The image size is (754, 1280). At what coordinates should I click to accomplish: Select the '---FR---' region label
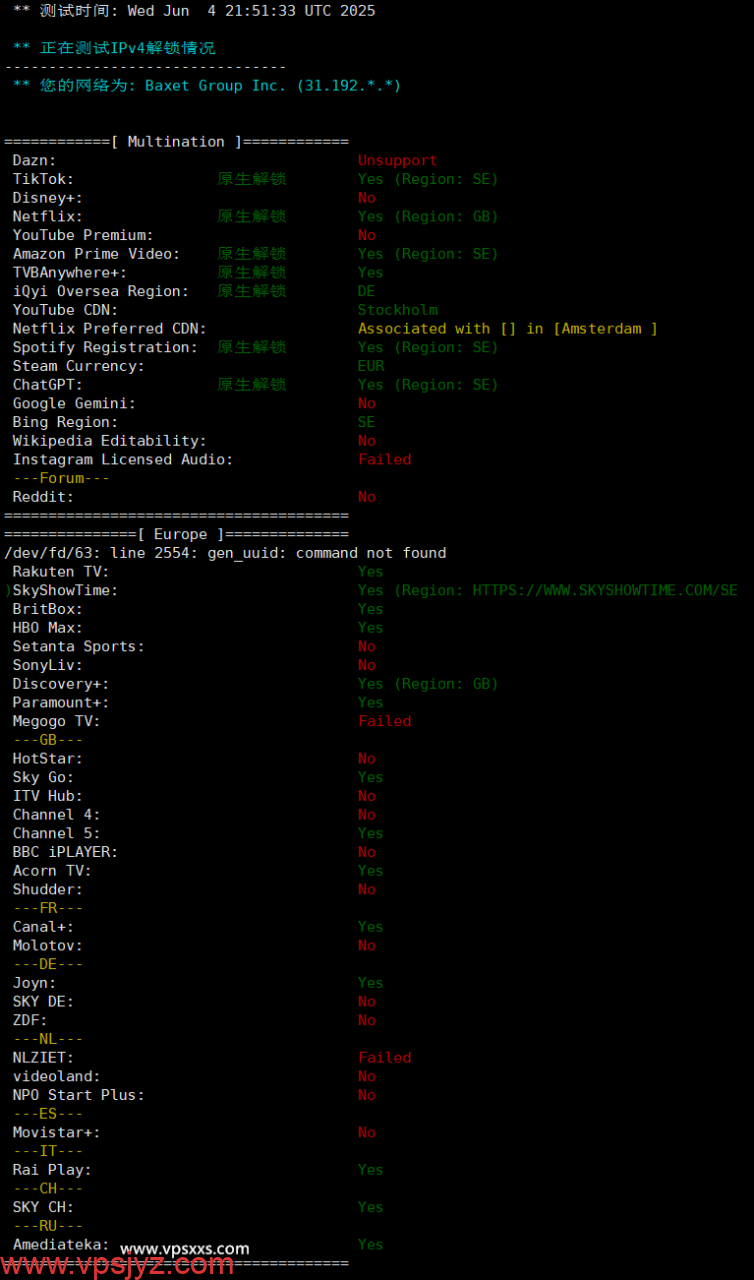pyautogui.click(x=48, y=908)
